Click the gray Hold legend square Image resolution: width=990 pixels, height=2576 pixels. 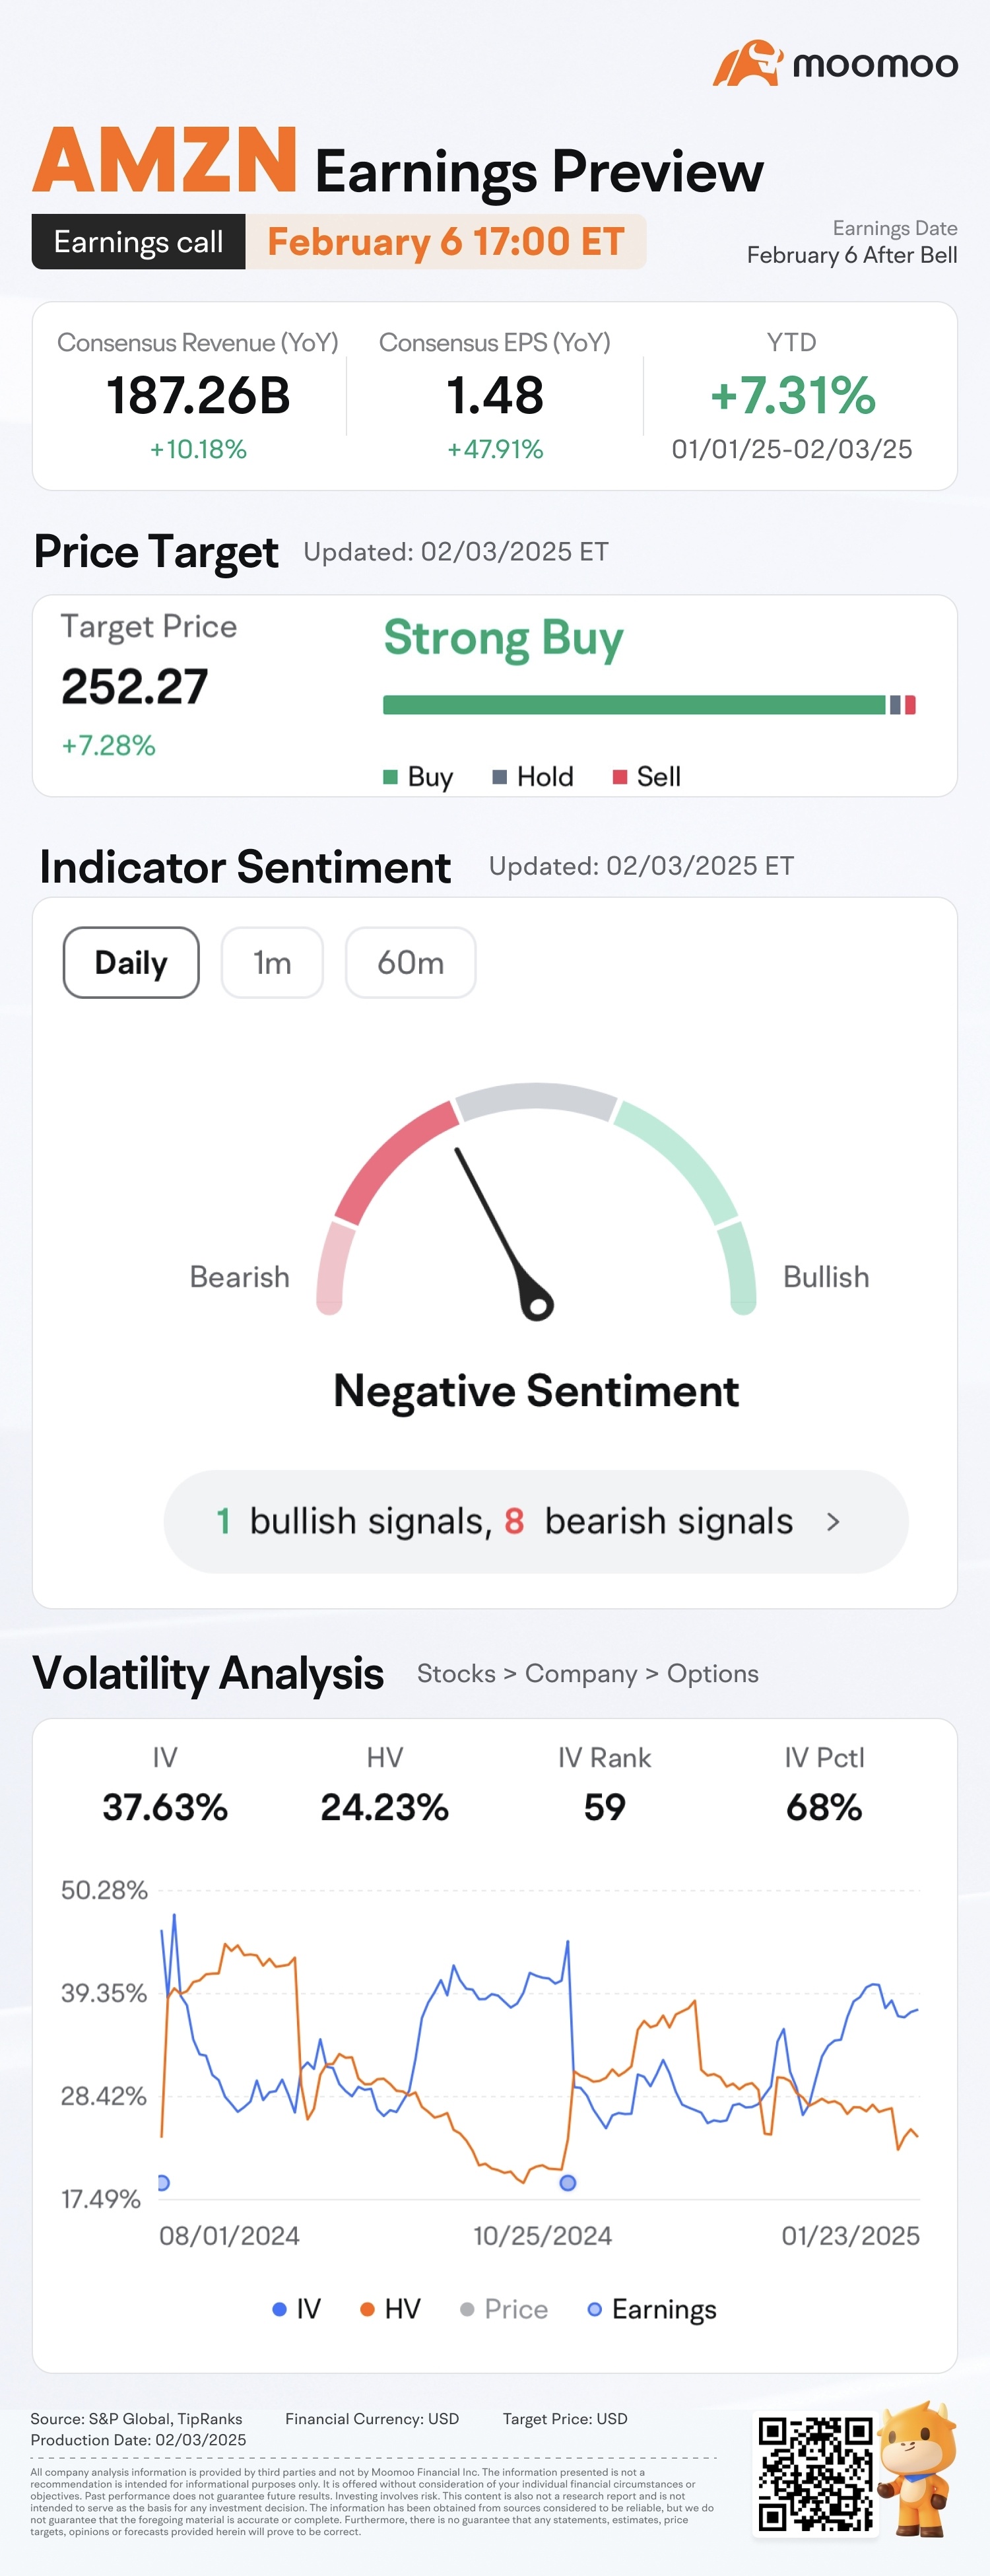coord(500,777)
